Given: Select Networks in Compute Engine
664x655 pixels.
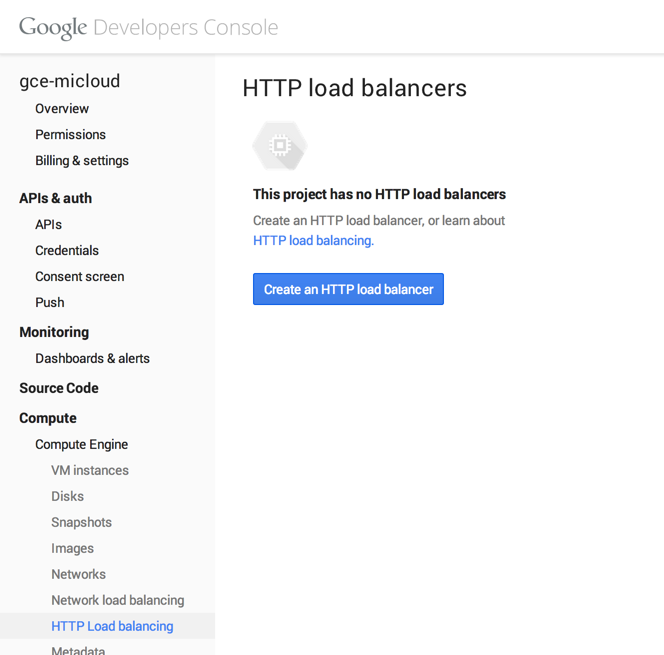Looking at the screenshot, I should (78, 575).
